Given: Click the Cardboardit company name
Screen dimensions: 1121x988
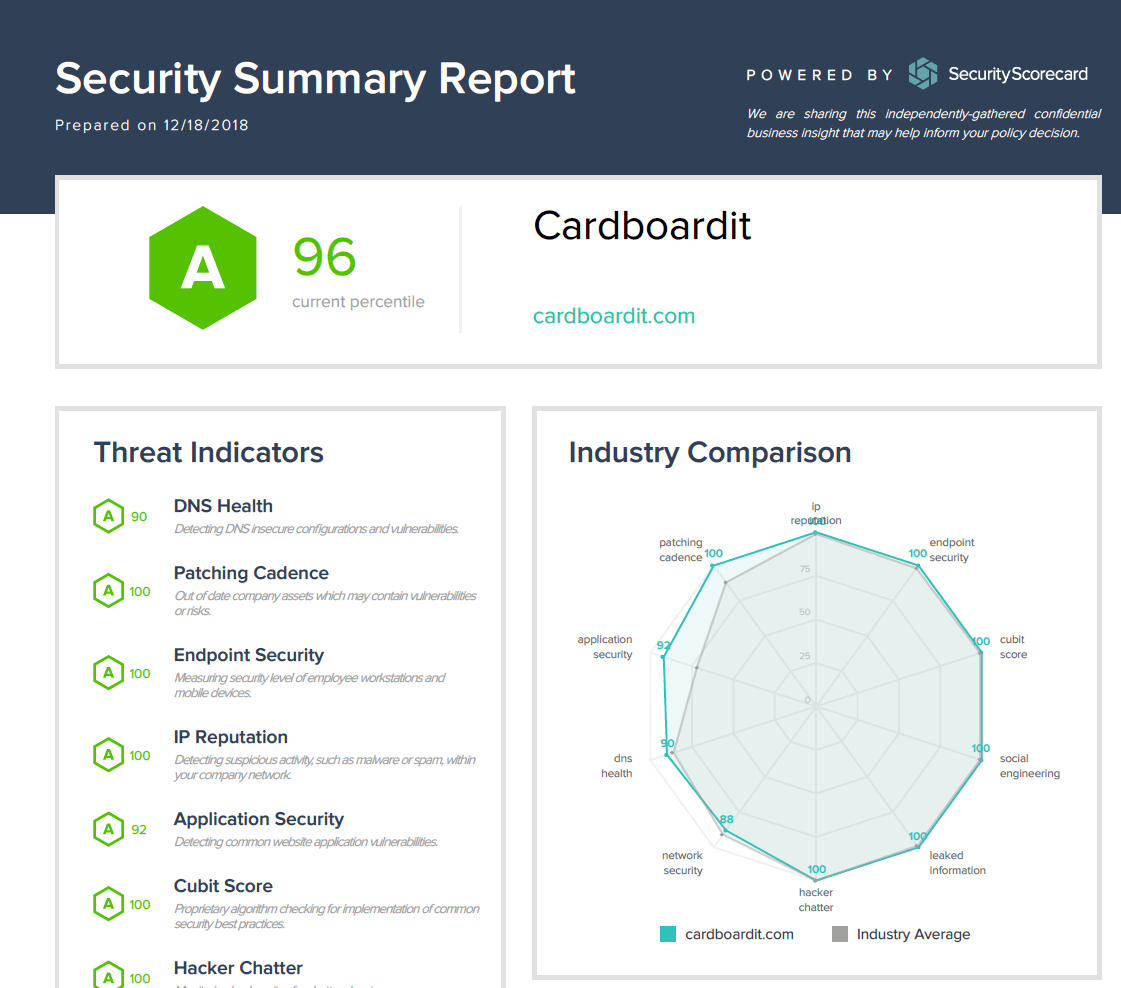Looking at the screenshot, I should tap(642, 226).
